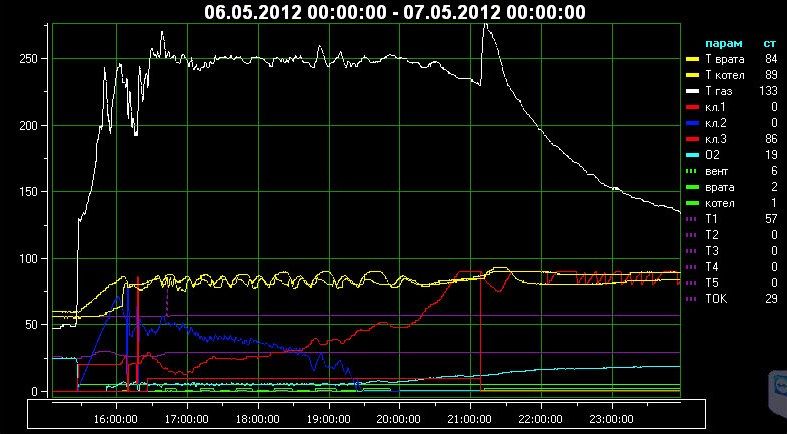The image size is (787, 434).
Task: Click value 19 in O2 row
Action: click(x=771, y=155)
